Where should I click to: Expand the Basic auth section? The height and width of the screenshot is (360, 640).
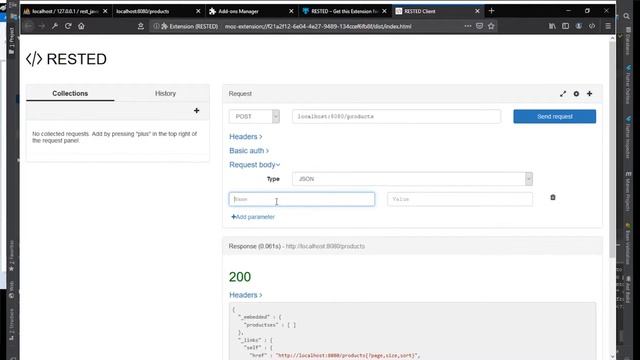[249, 151]
